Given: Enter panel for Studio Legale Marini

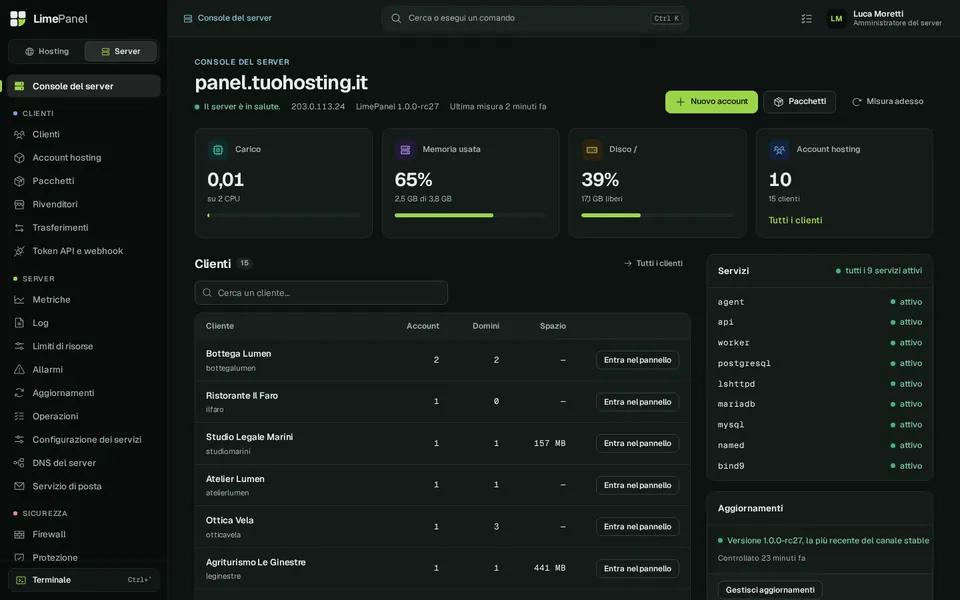Looking at the screenshot, I should pos(637,443).
